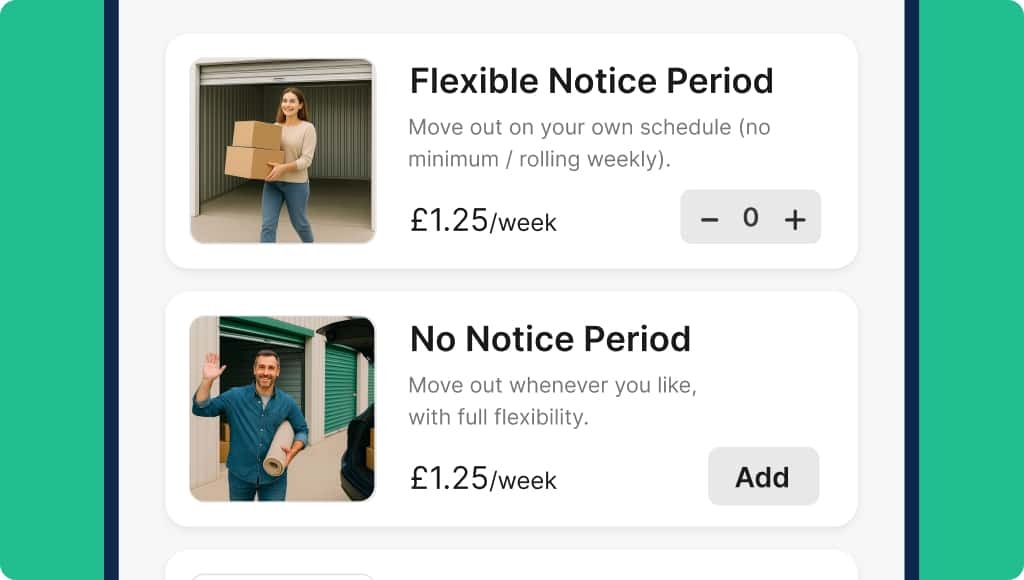Click the 'Move out whenever you like' description

[x=552, y=401]
